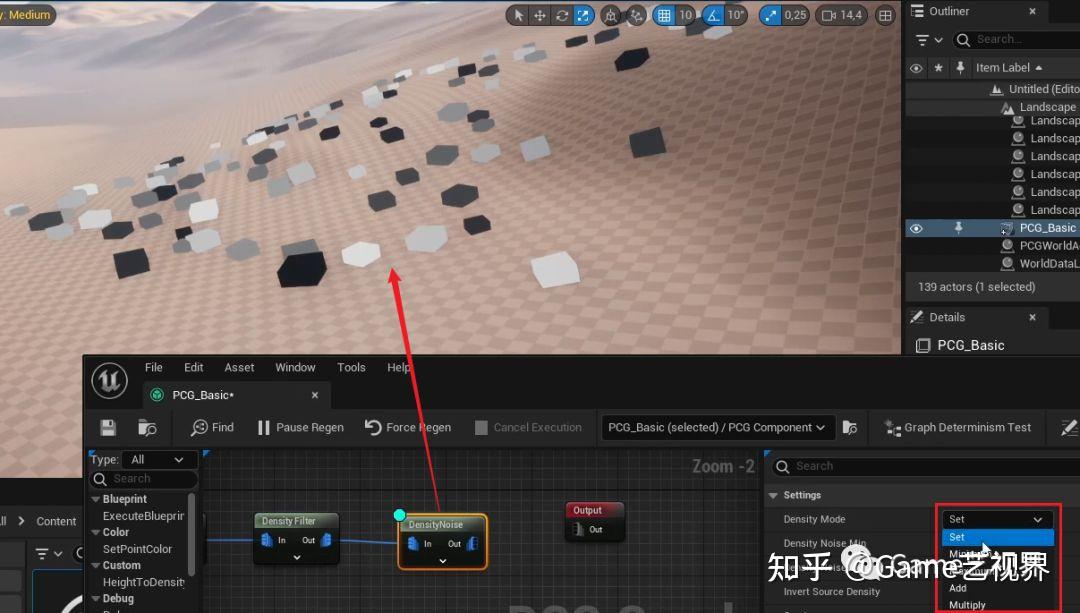Click the Outliner search magnifier icon
1080x613 pixels.
[961, 40]
